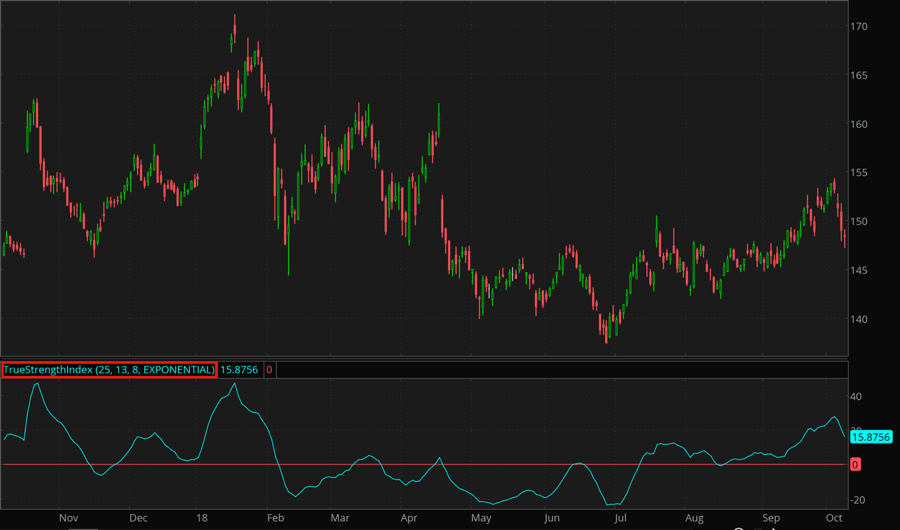Click the 160 level on price axis
Viewport: 900px width, 530px height.
tap(859, 125)
